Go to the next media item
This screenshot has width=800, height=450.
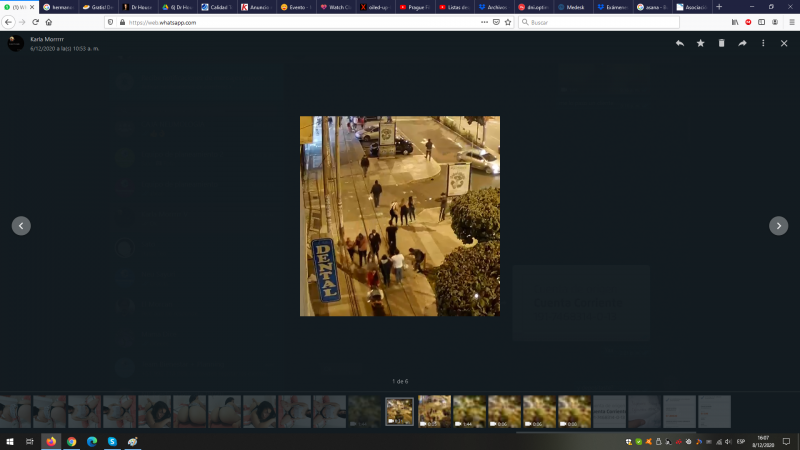tap(778, 226)
